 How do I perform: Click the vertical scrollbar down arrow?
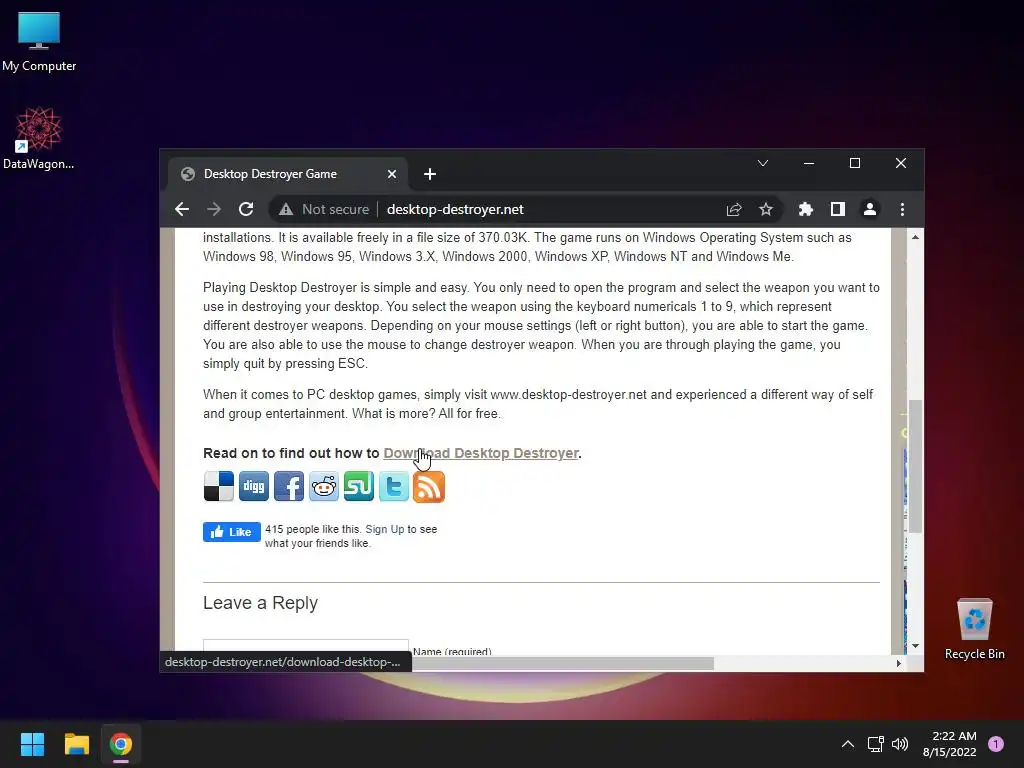pos(916,646)
